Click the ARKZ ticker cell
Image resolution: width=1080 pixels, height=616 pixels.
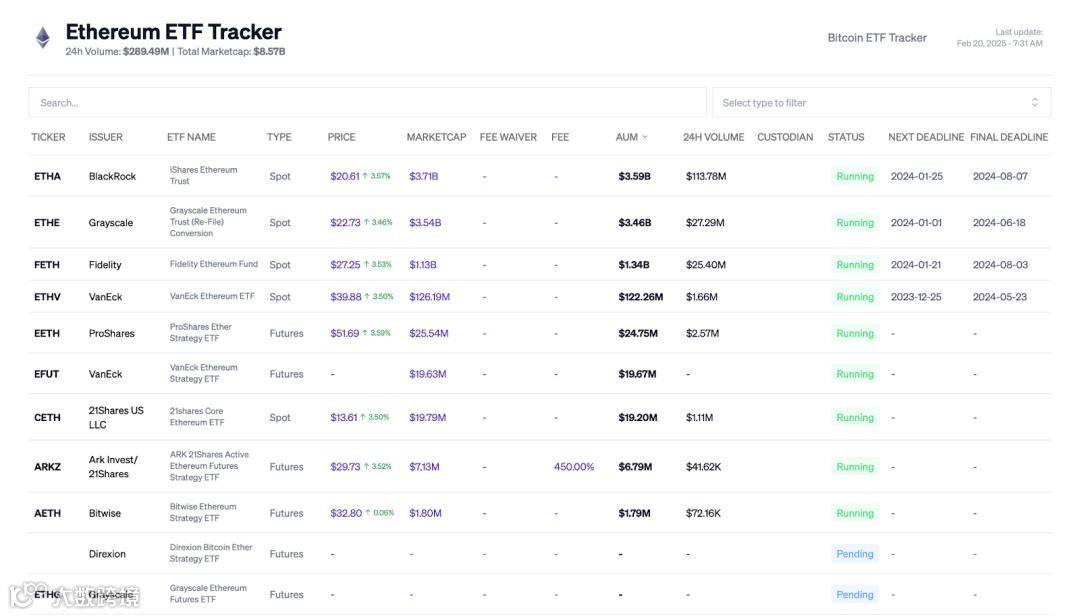click(x=48, y=467)
